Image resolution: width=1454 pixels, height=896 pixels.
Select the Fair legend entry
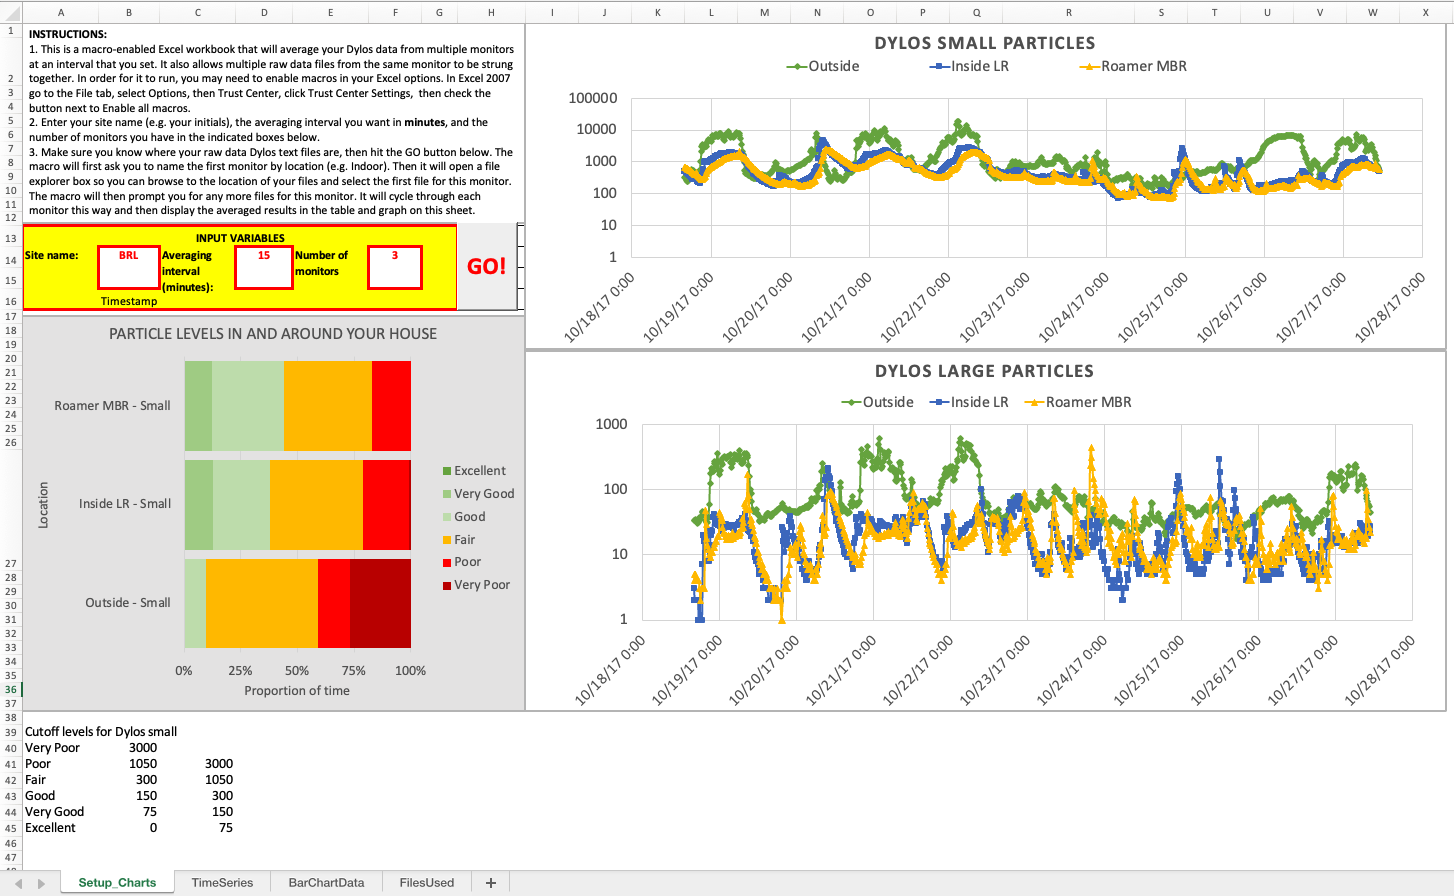click(x=459, y=540)
